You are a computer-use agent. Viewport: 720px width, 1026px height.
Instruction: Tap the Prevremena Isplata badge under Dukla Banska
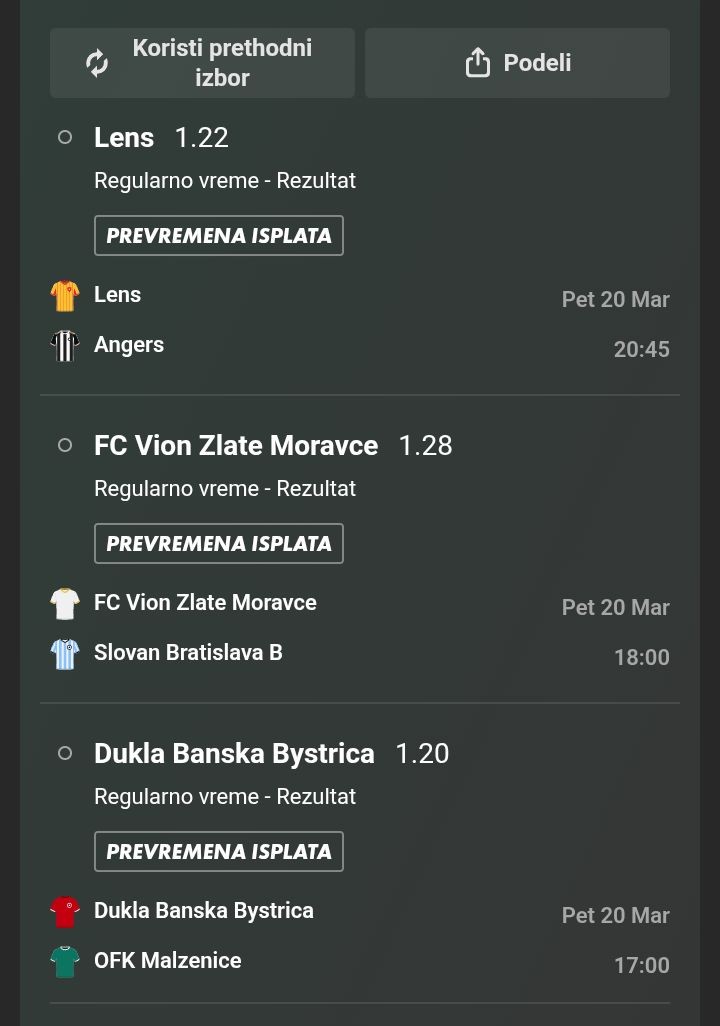pyautogui.click(x=219, y=852)
